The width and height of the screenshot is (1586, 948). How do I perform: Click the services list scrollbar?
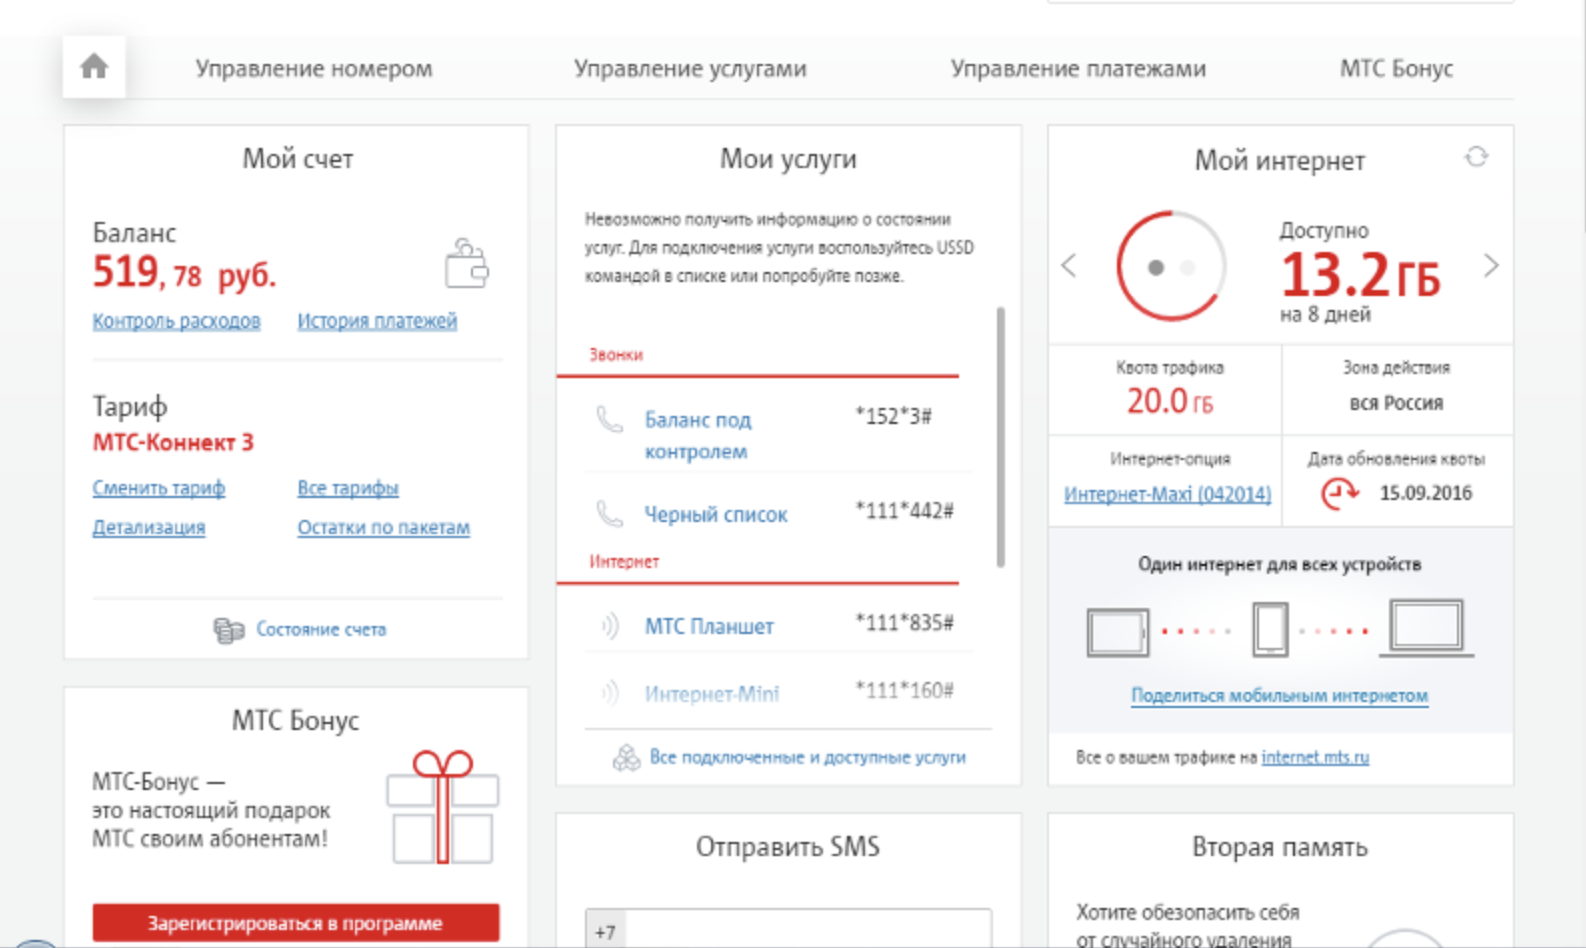point(1000,437)
